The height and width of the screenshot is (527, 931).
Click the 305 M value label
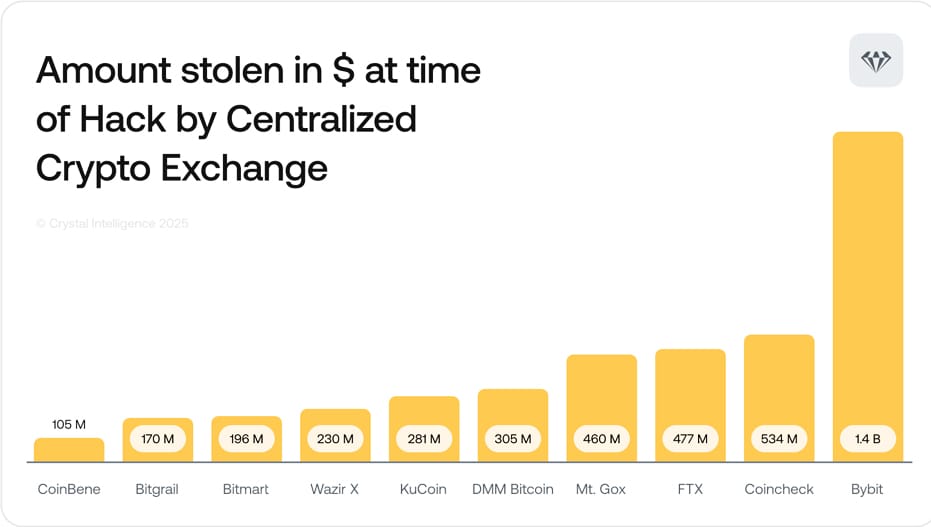coord(512,438)
